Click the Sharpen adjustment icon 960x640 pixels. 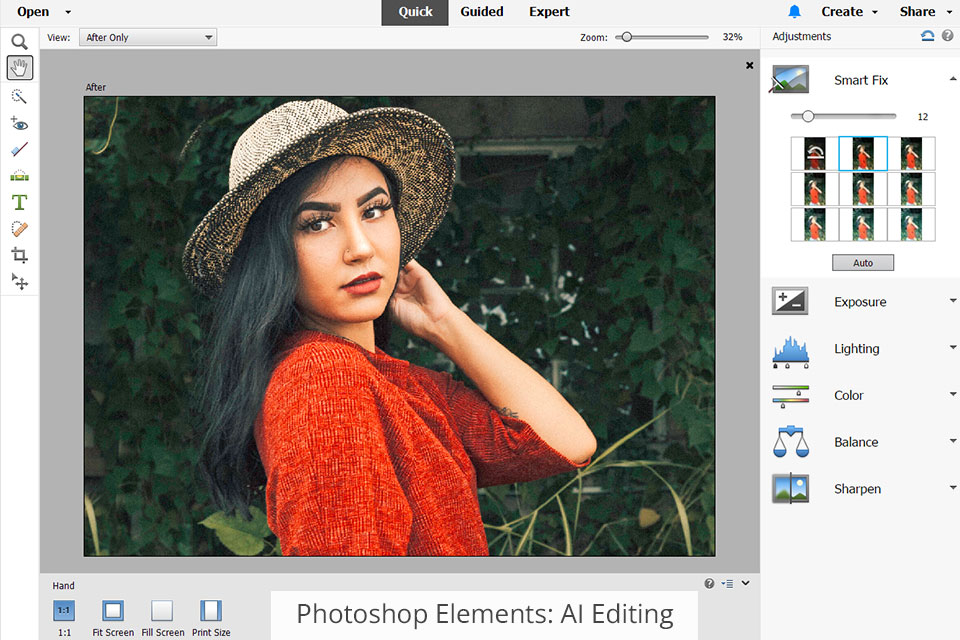click(790, 488)
